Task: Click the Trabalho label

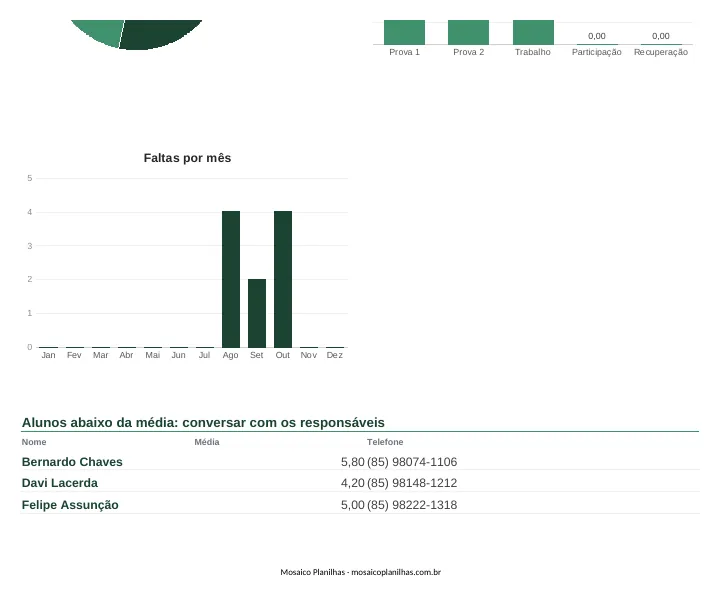Action: click(x=533, y=52)
